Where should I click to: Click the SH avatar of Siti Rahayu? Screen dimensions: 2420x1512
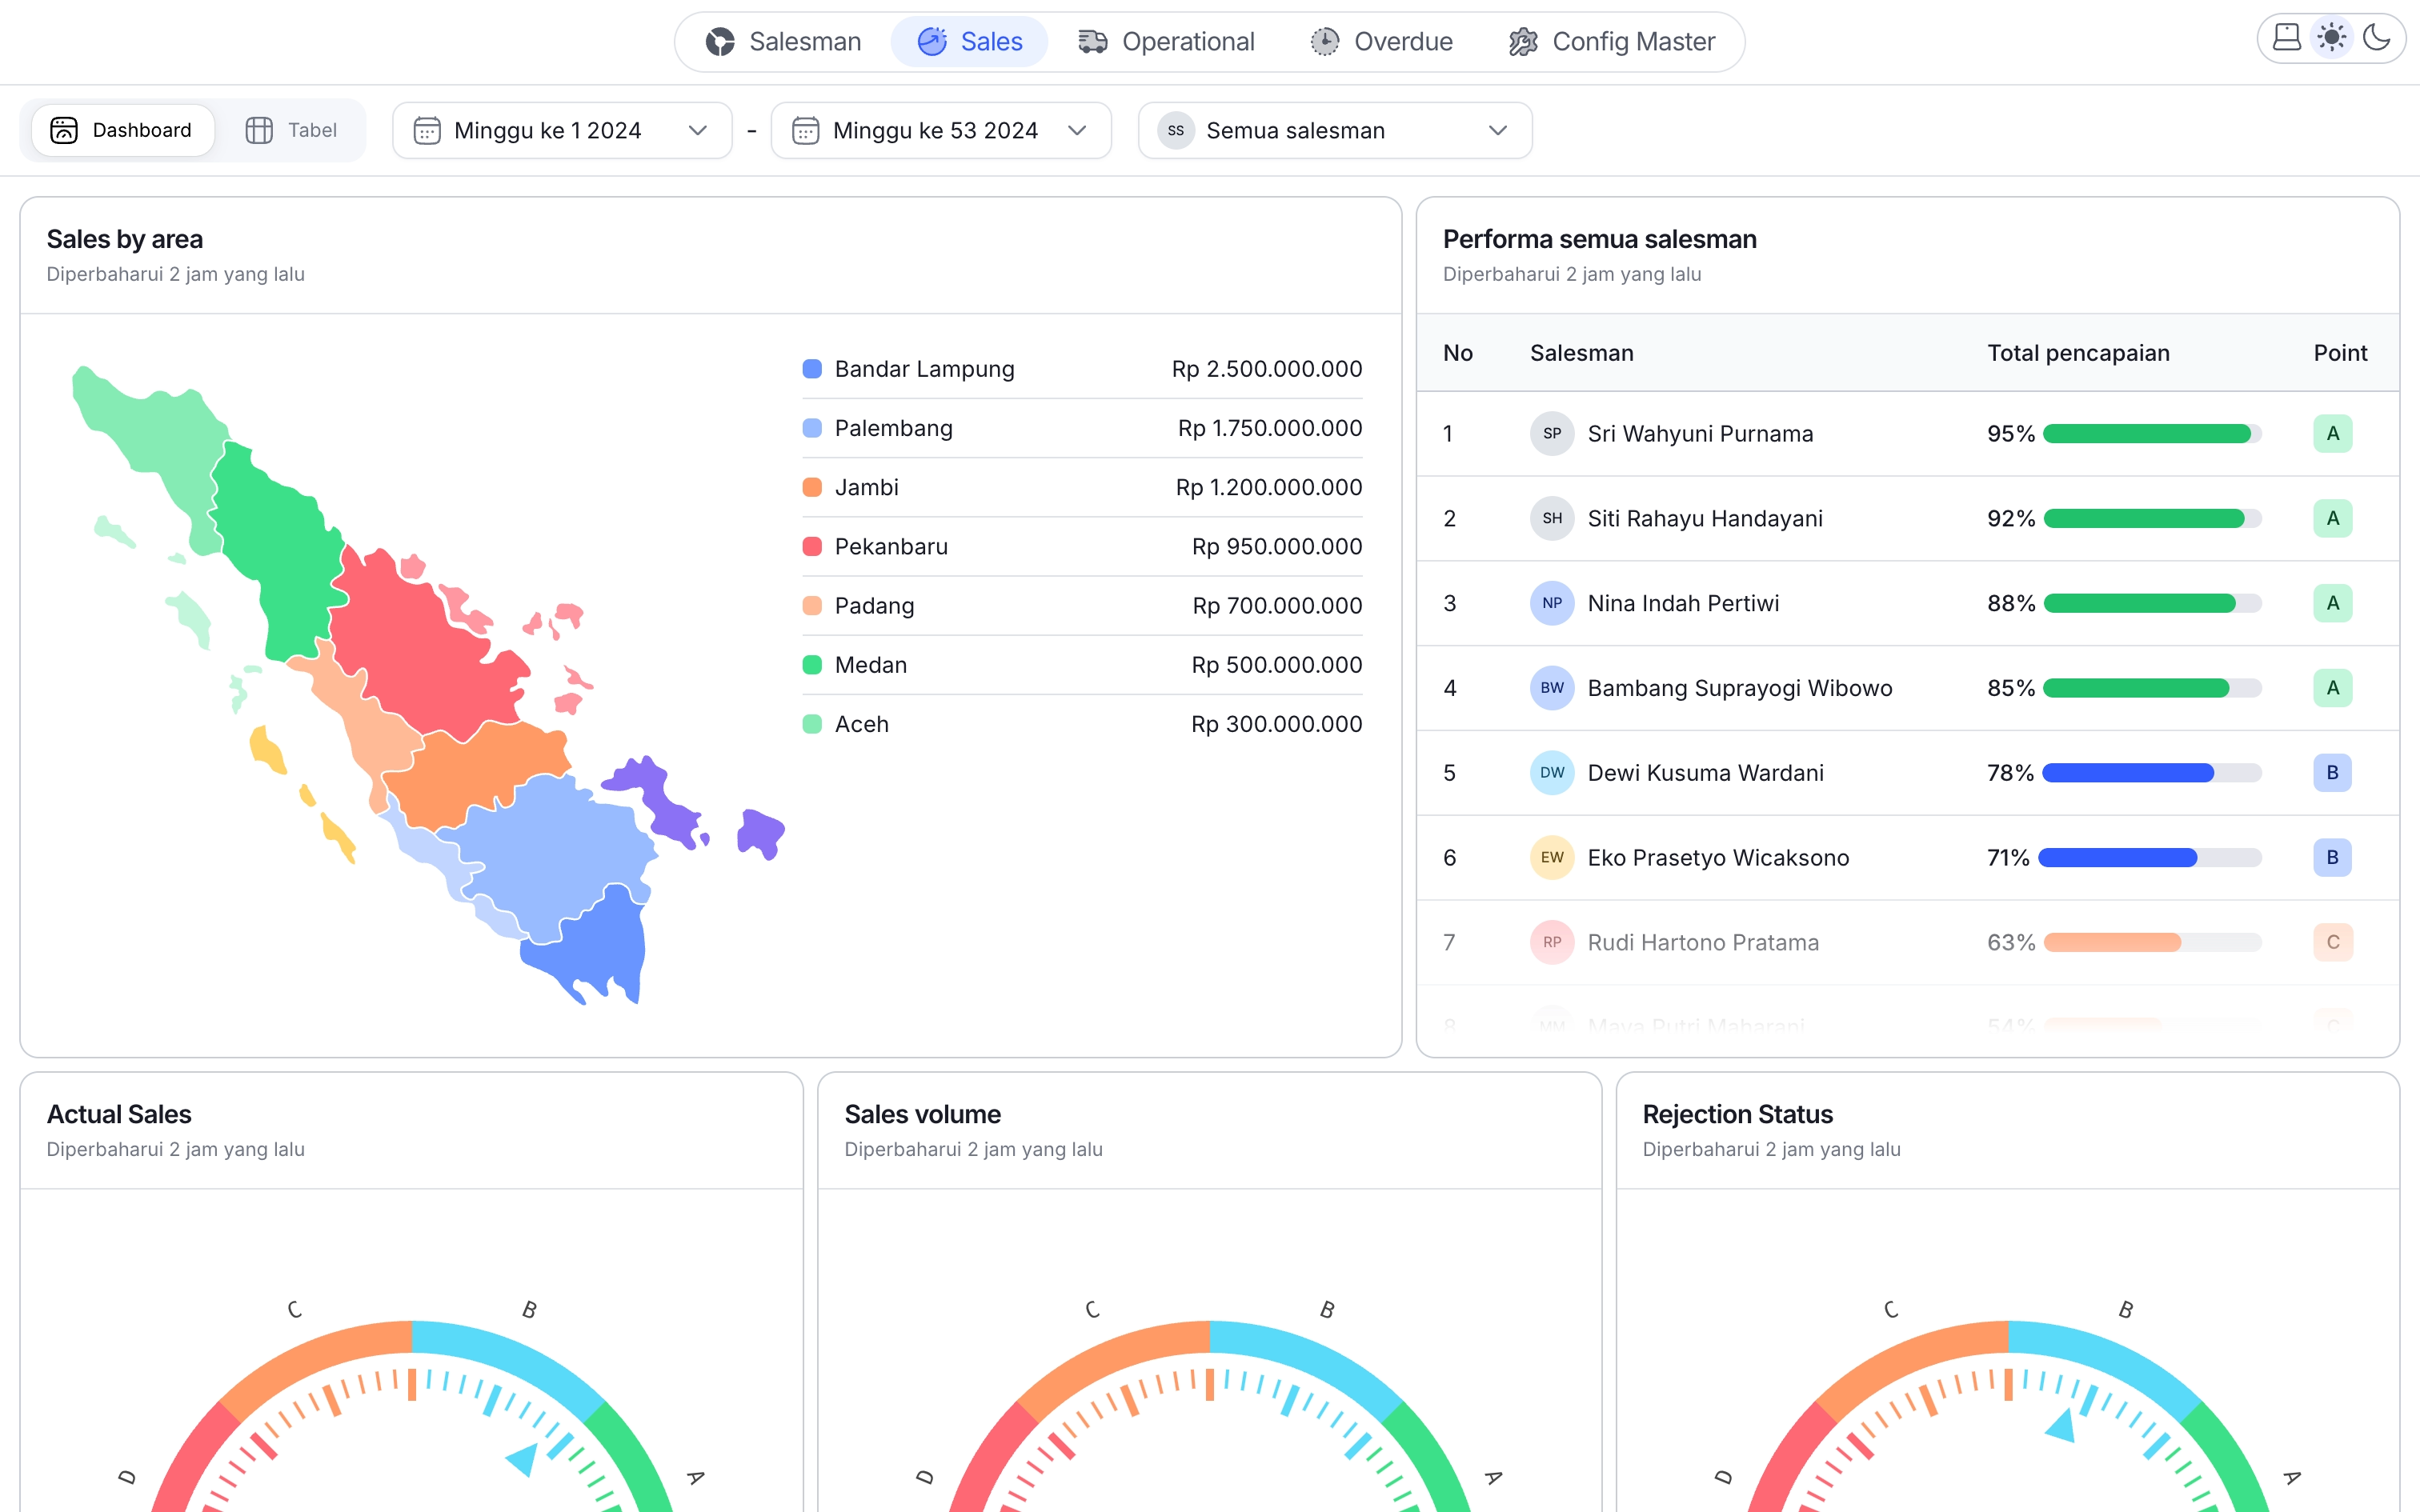coord(1552,518)
